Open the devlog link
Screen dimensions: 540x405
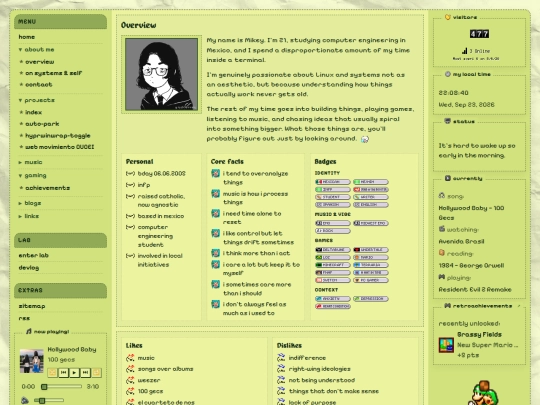pyautogui.click(x=29, y=268)
